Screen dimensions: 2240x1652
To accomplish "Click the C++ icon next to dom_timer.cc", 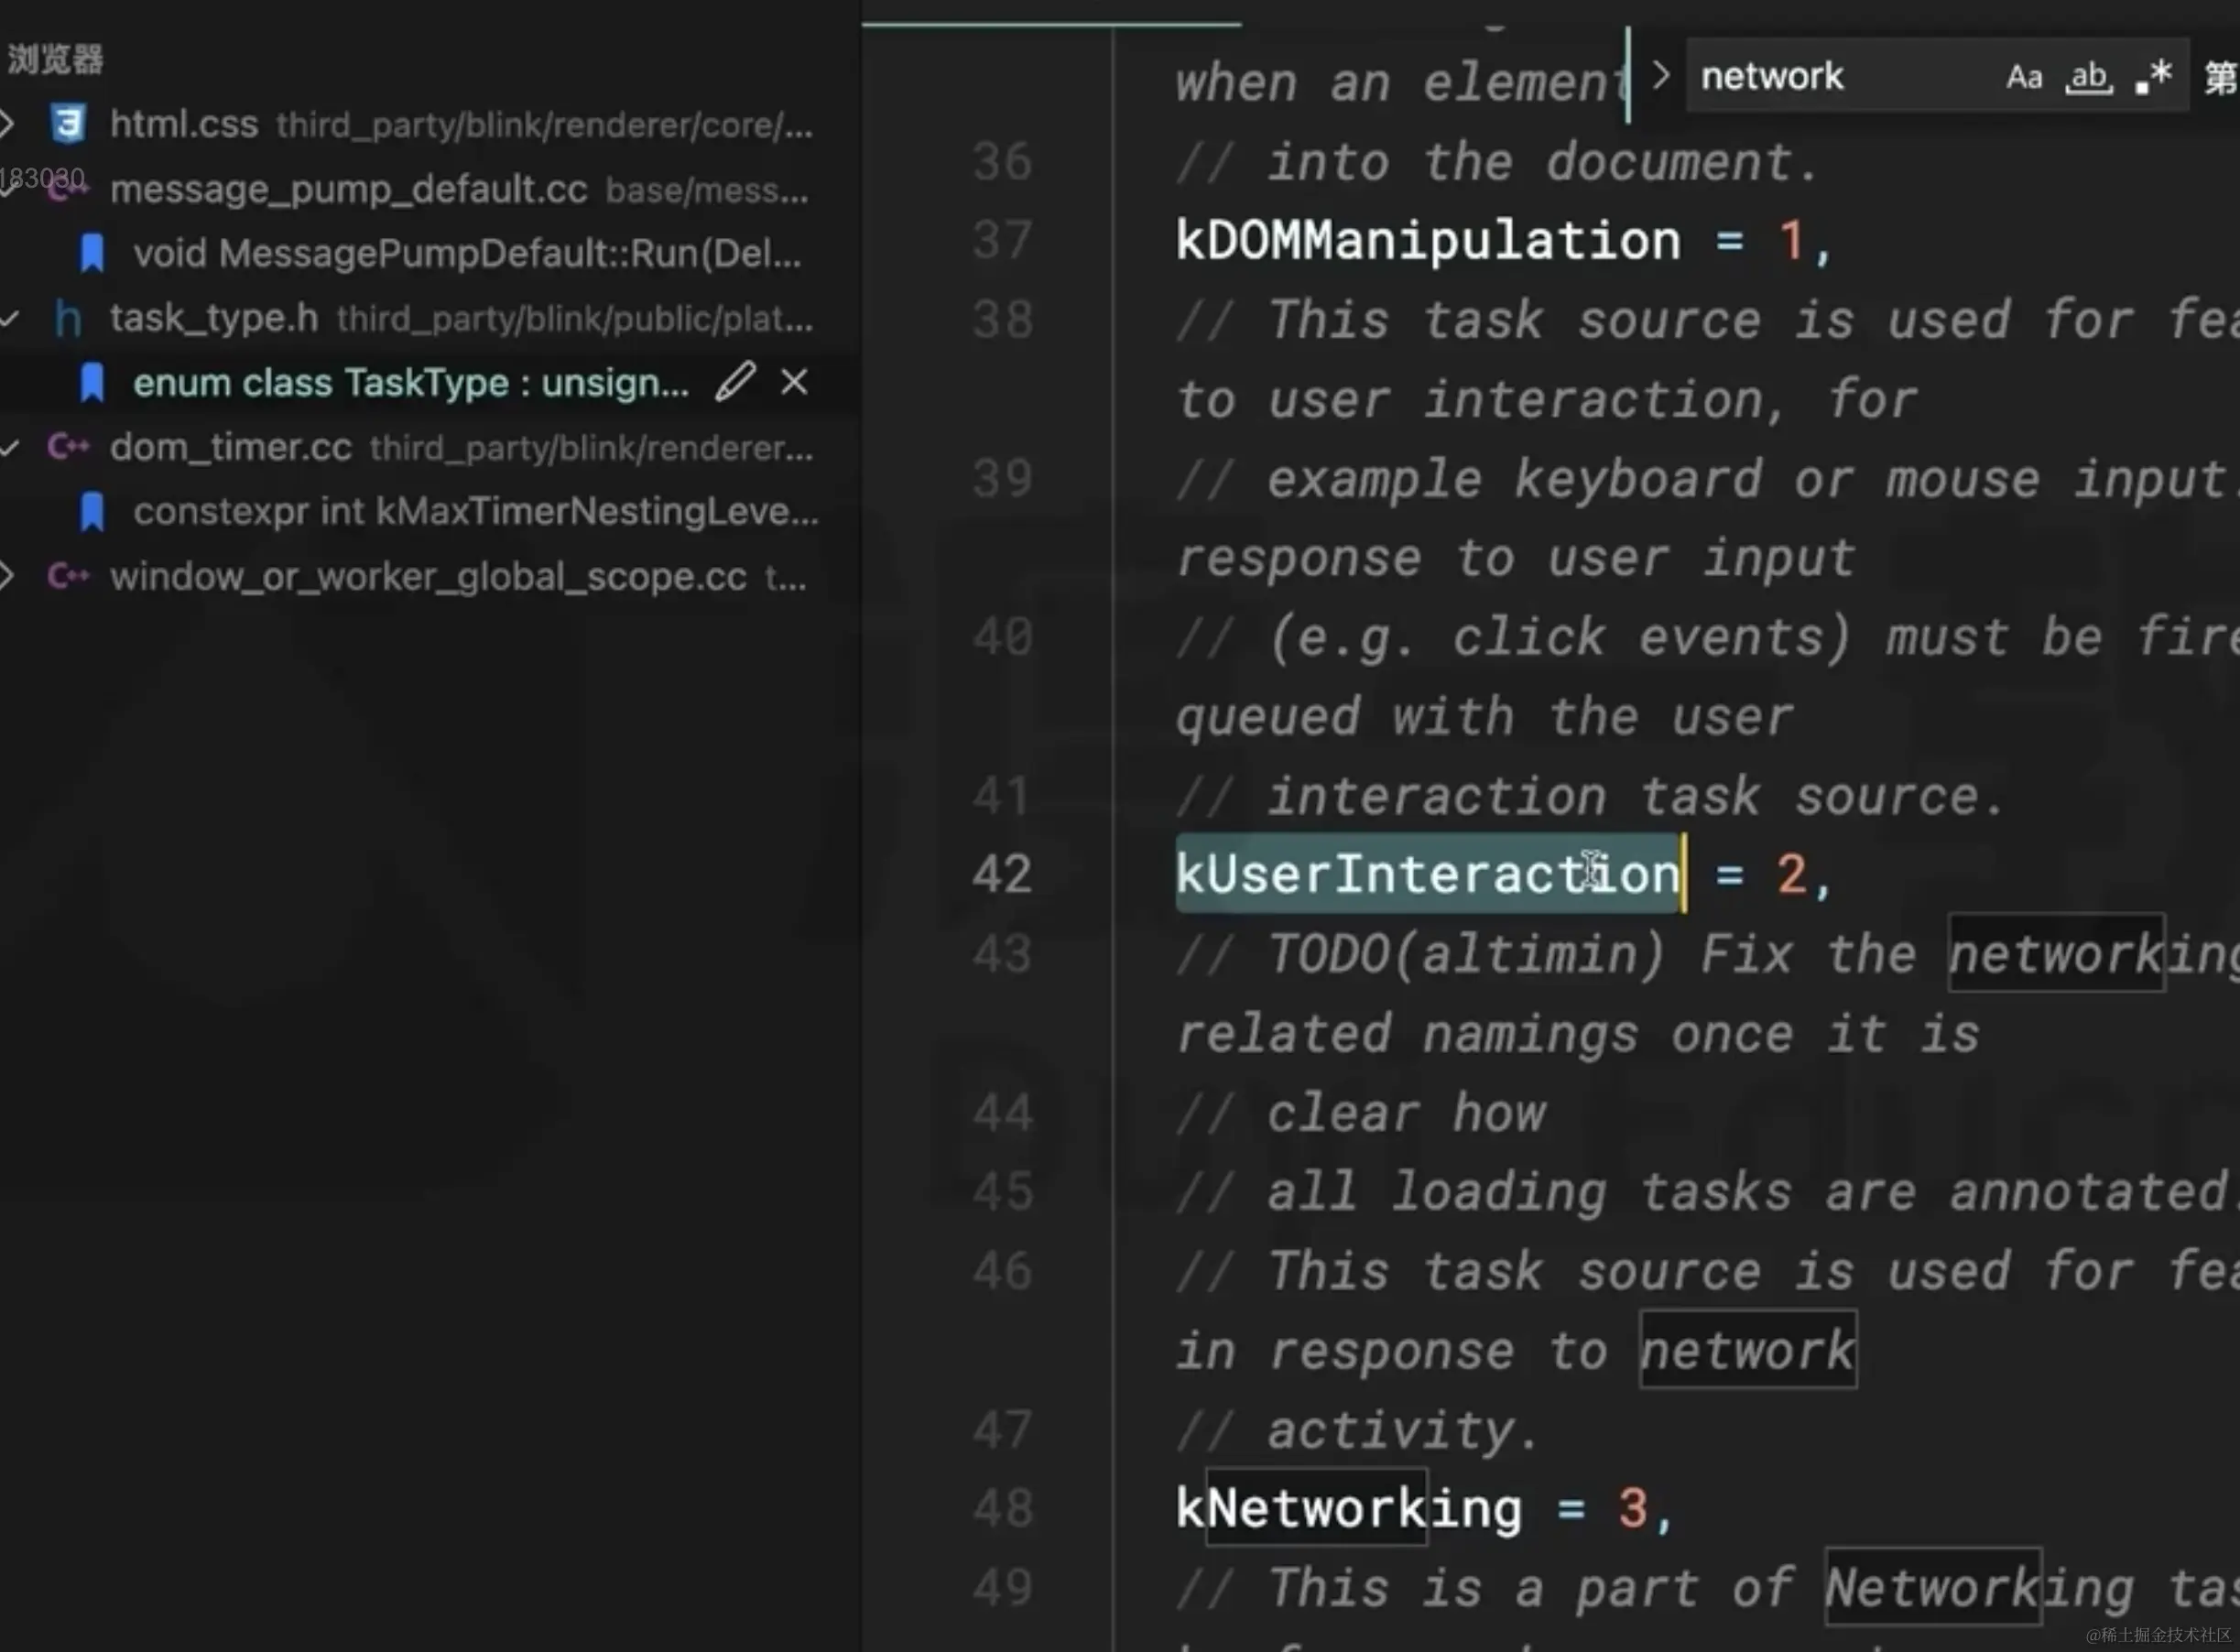I will [x=68, y=447].
